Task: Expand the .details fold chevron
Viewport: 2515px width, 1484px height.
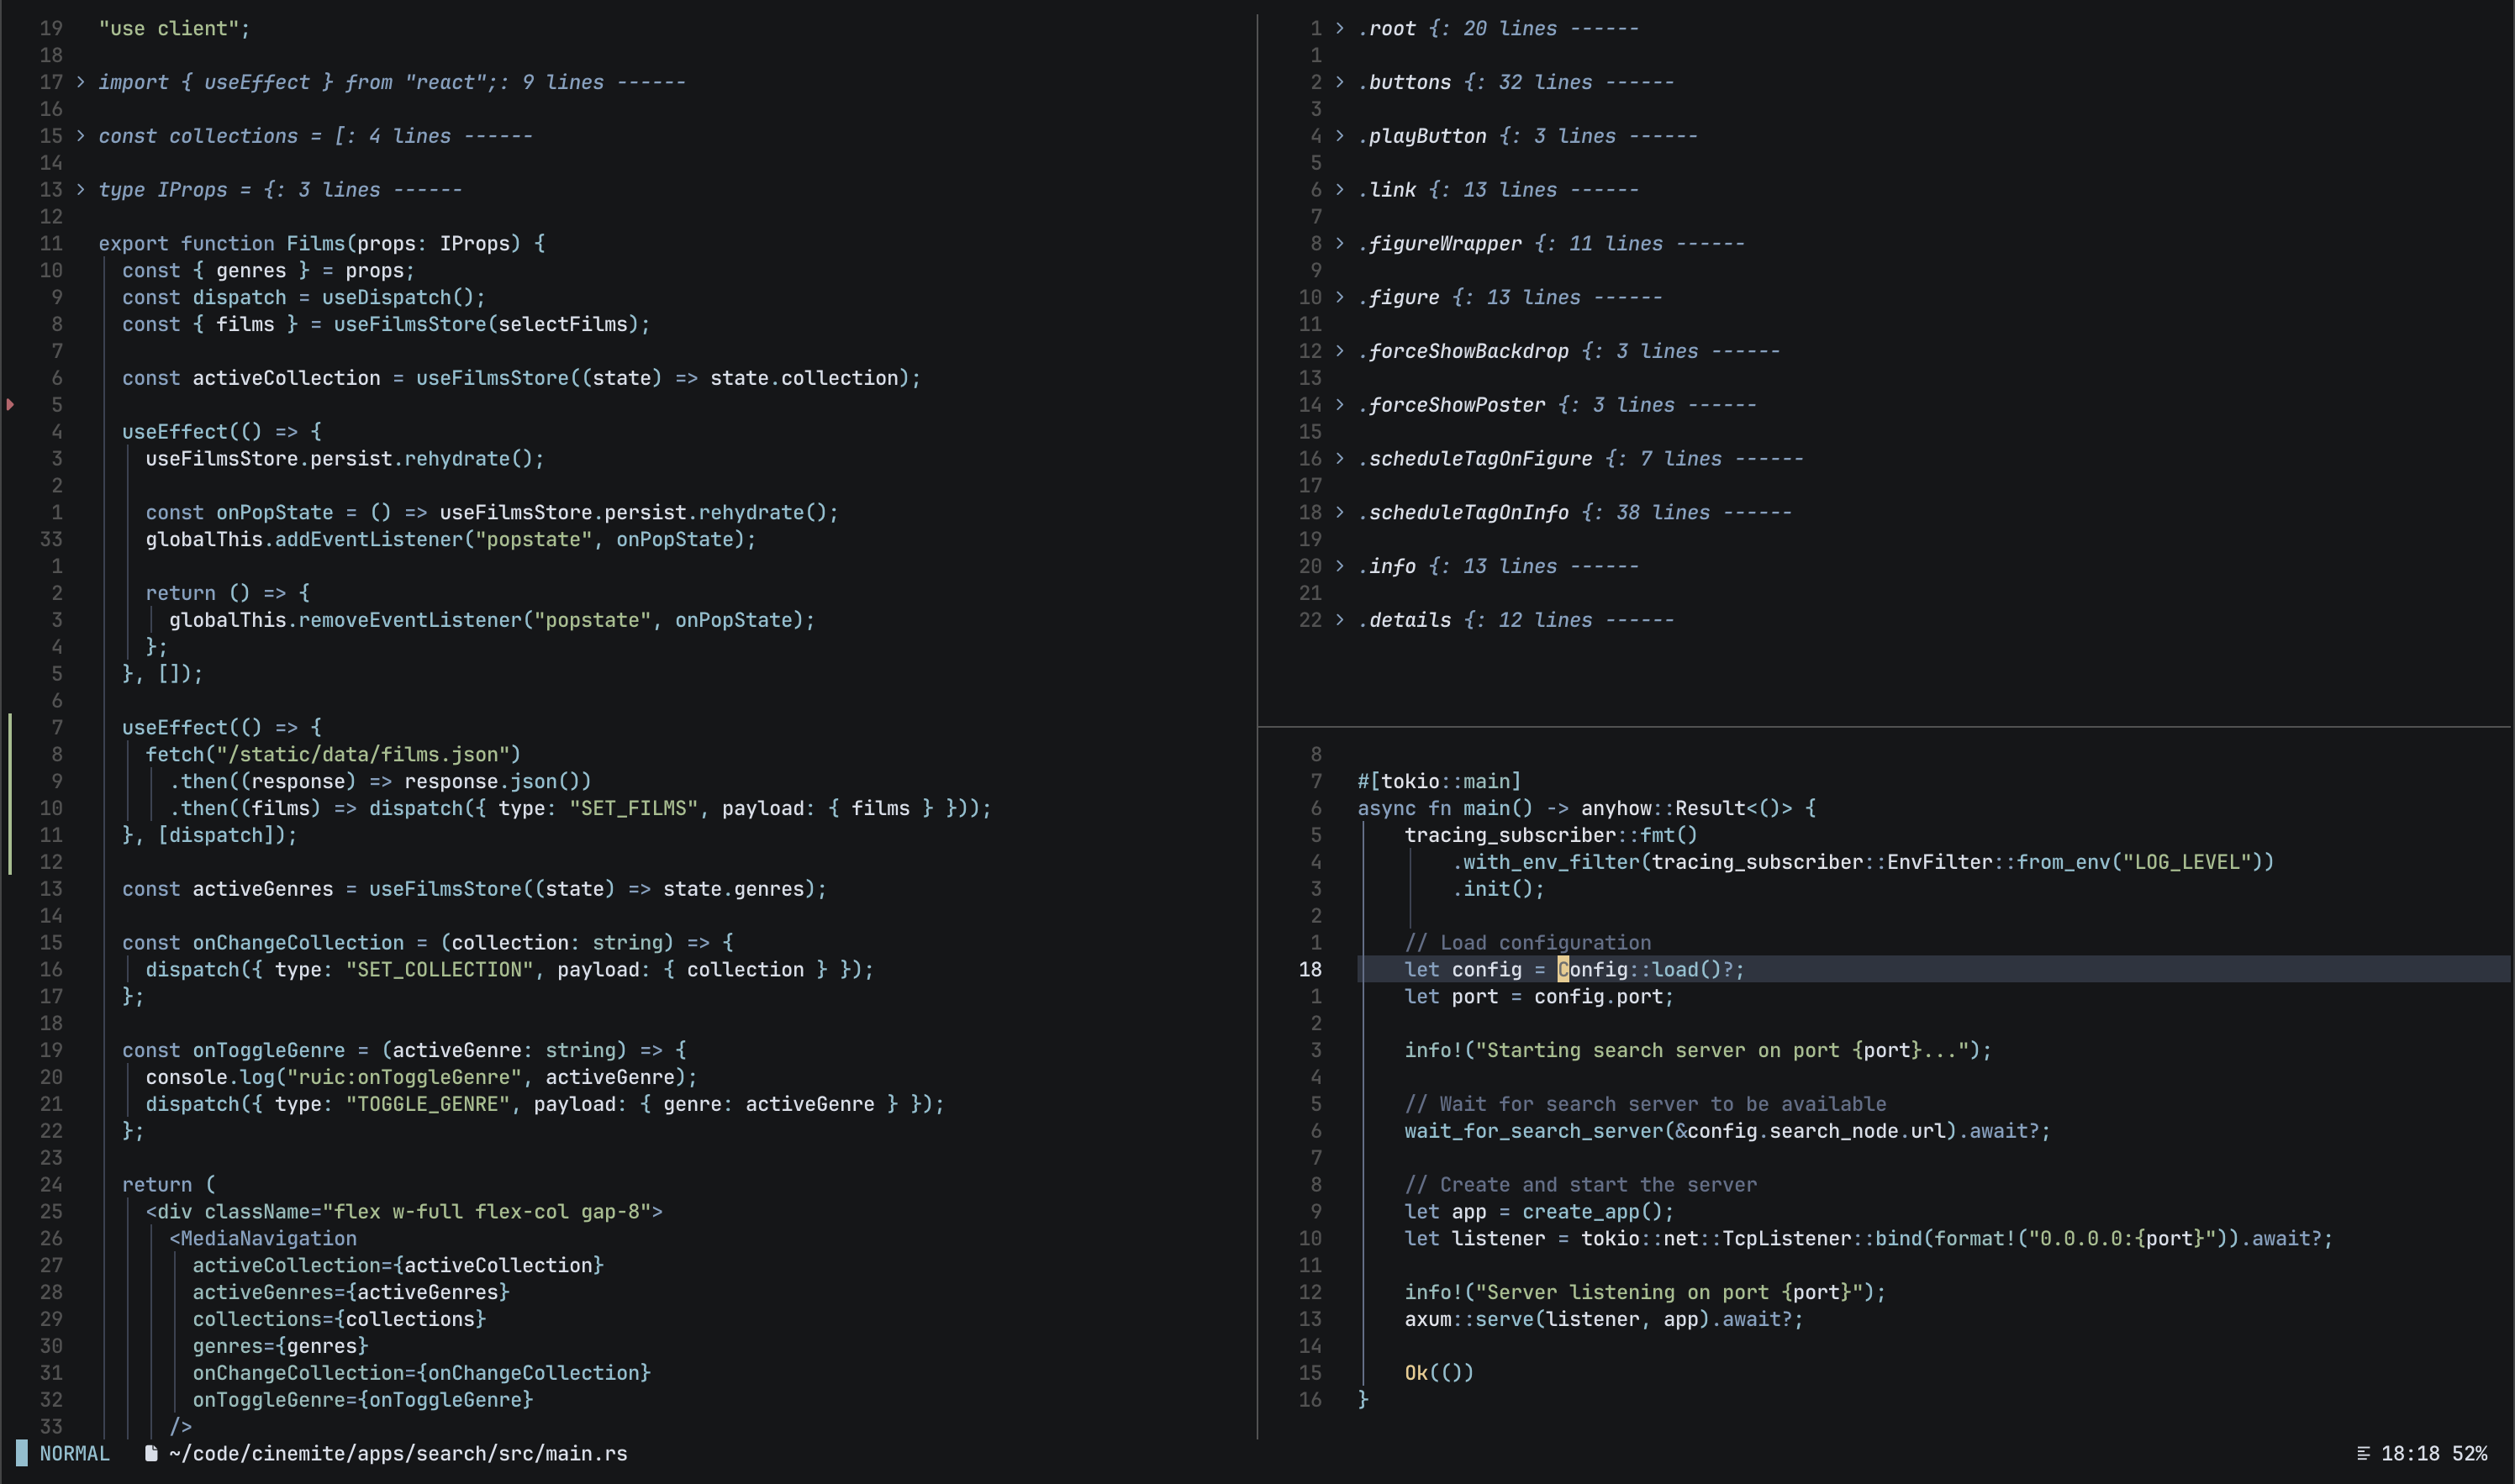Action: (1340, 619)
